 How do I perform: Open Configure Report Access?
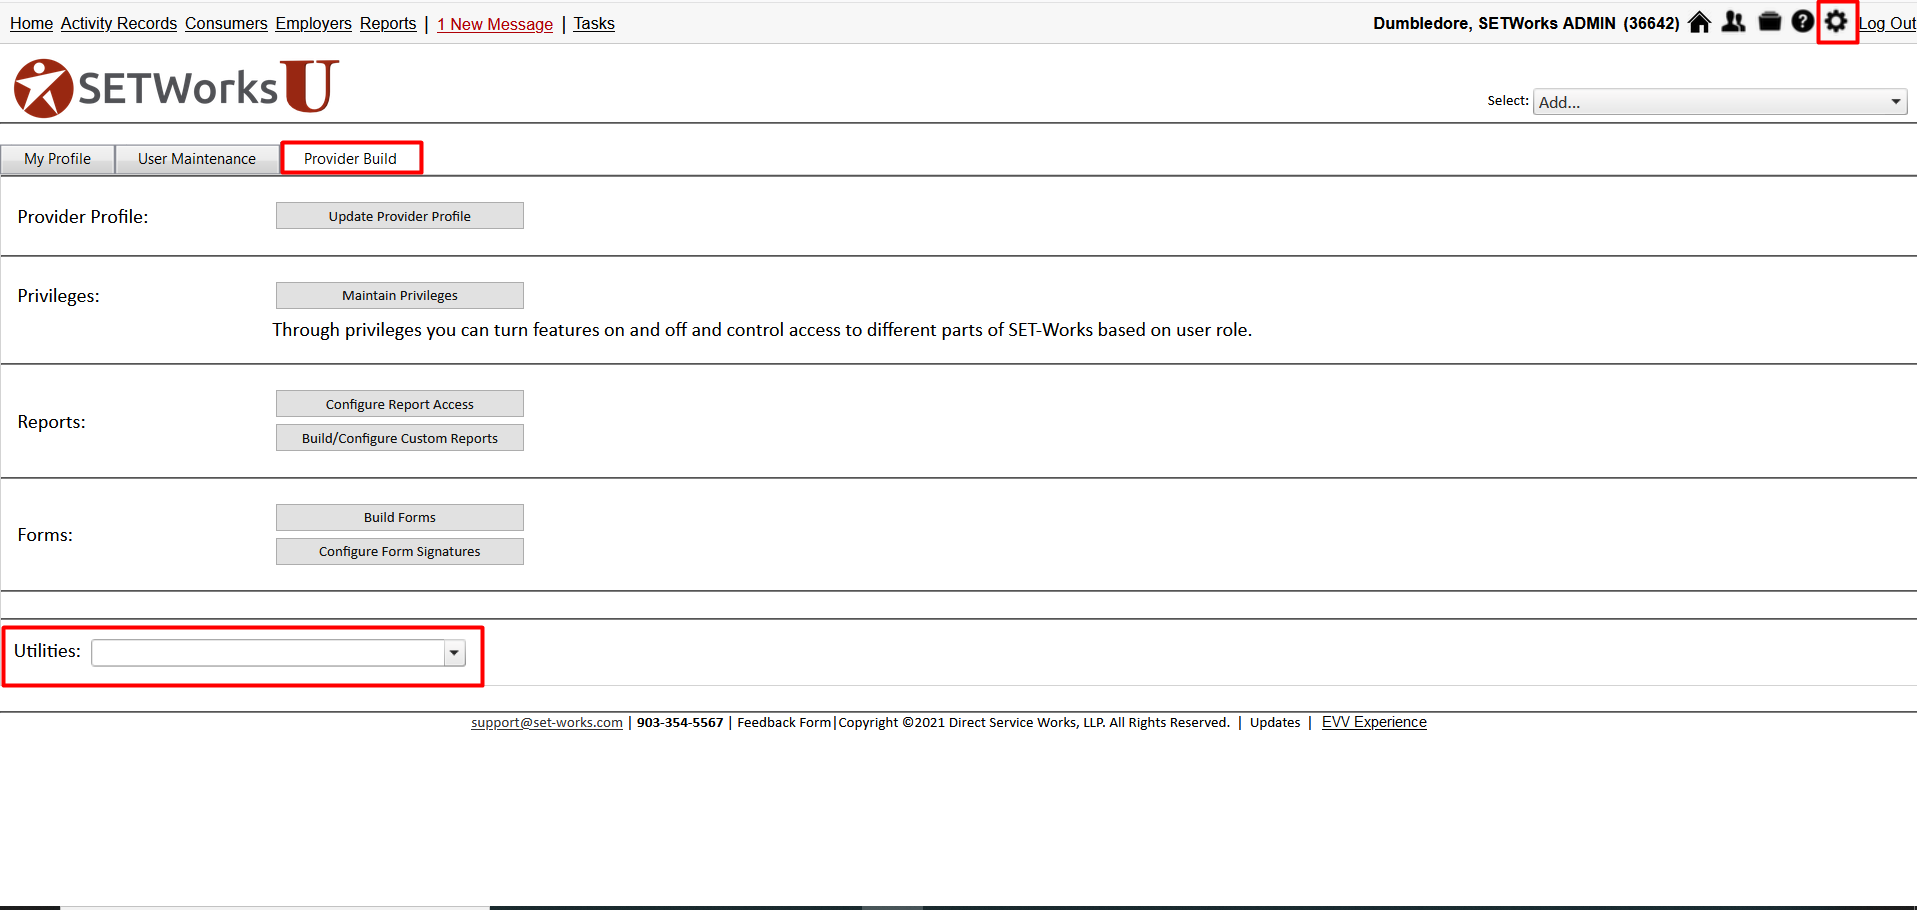tap(400, 404)
